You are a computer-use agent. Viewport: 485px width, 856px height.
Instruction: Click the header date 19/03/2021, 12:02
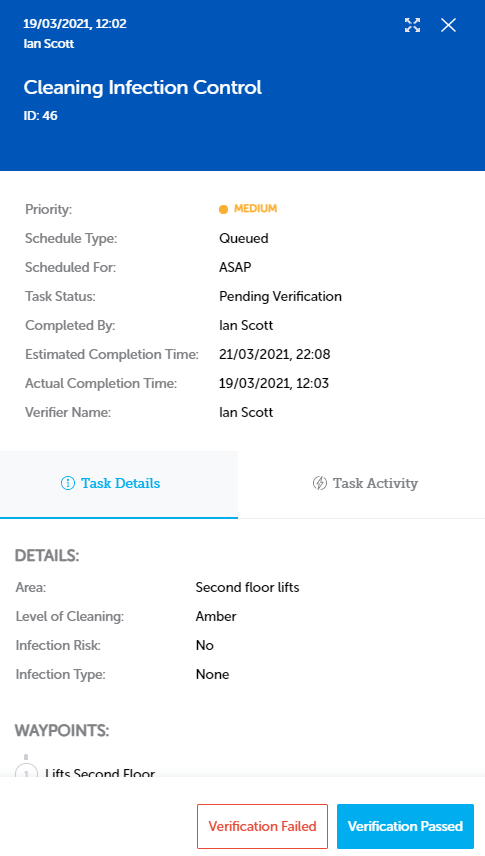(x=75, y=24)
